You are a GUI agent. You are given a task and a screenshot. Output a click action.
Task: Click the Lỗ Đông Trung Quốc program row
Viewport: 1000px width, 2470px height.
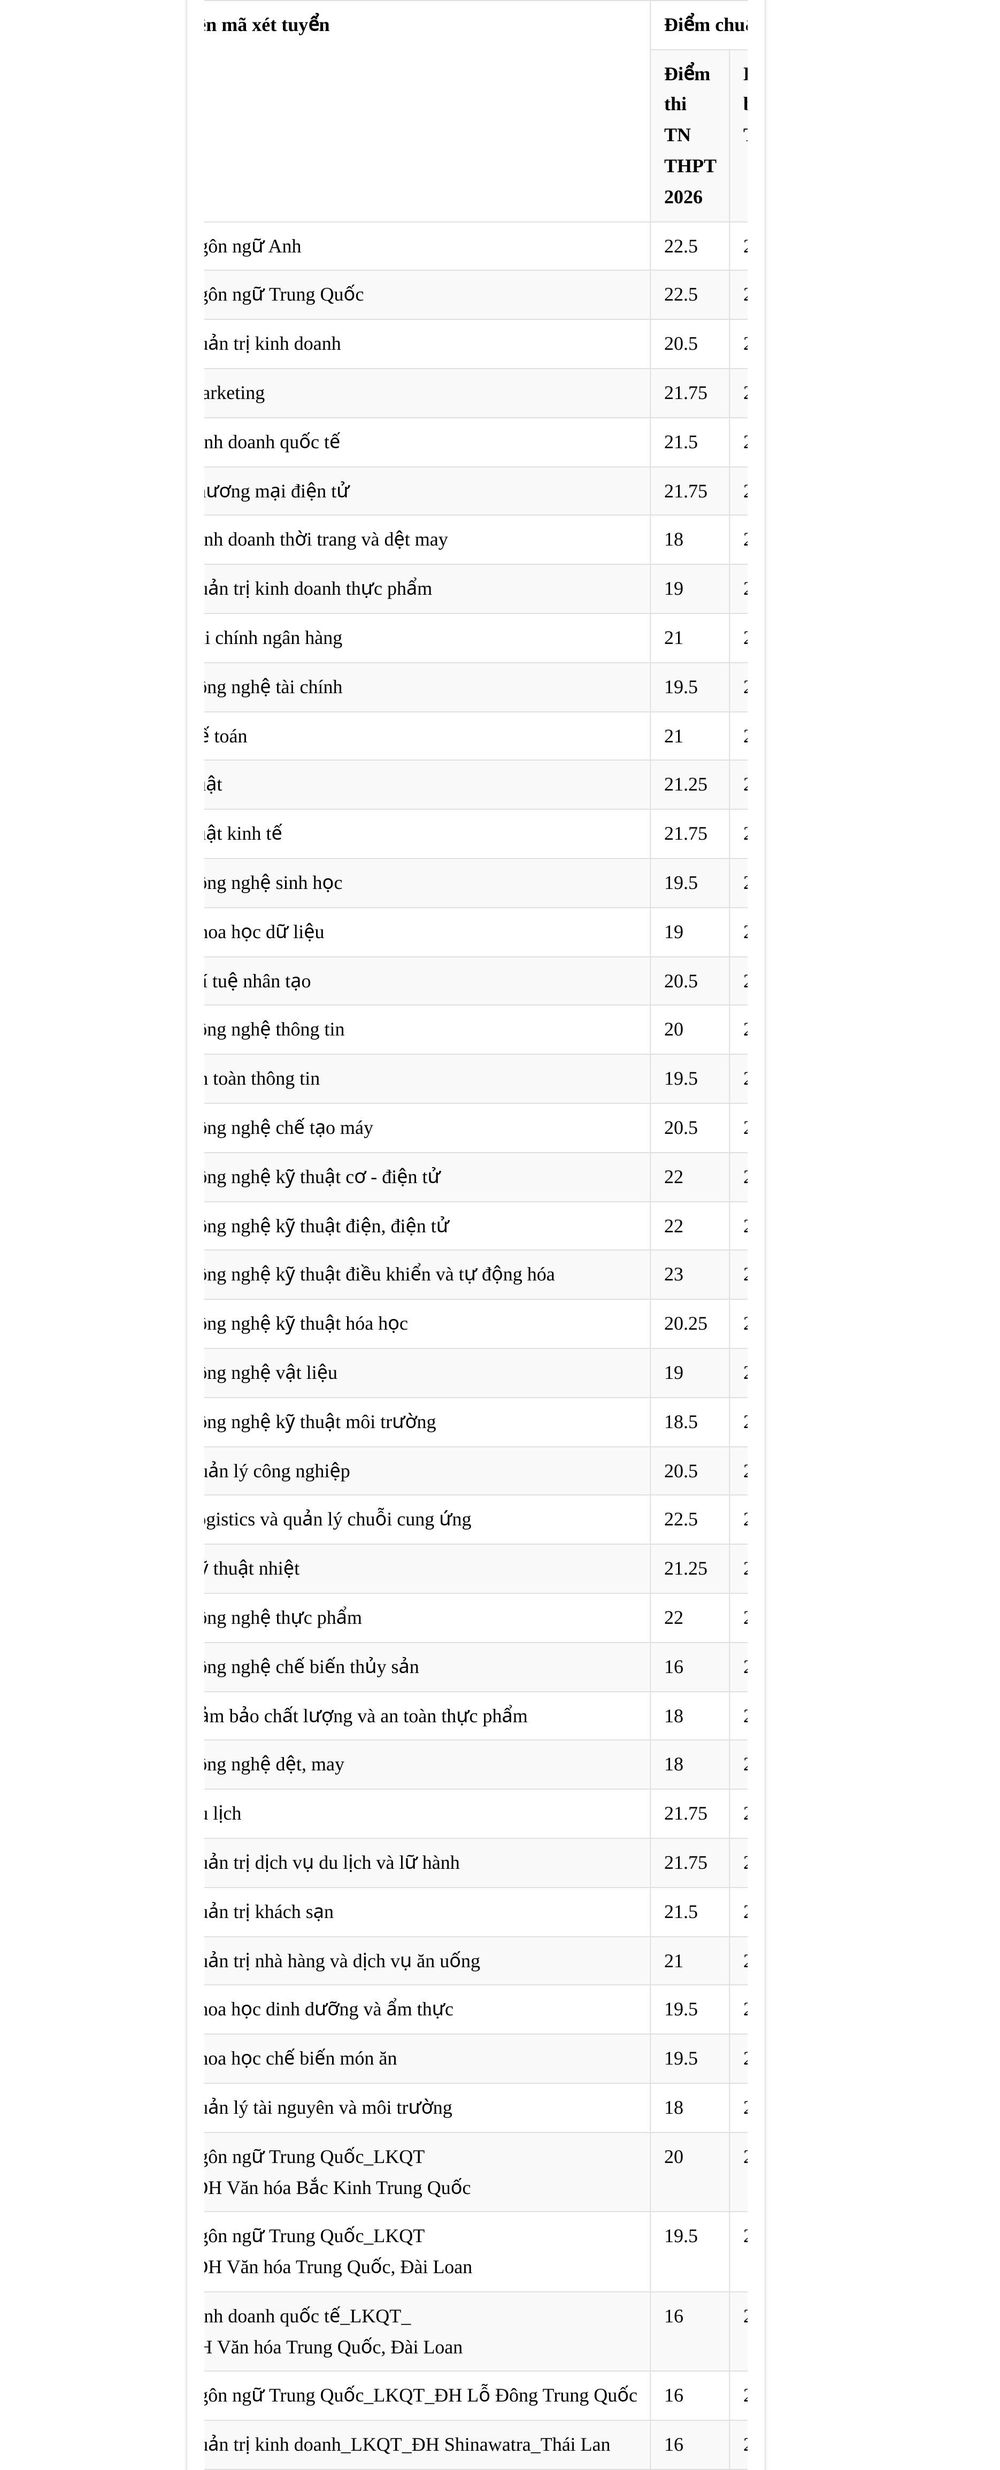[x=476, y=2395]
